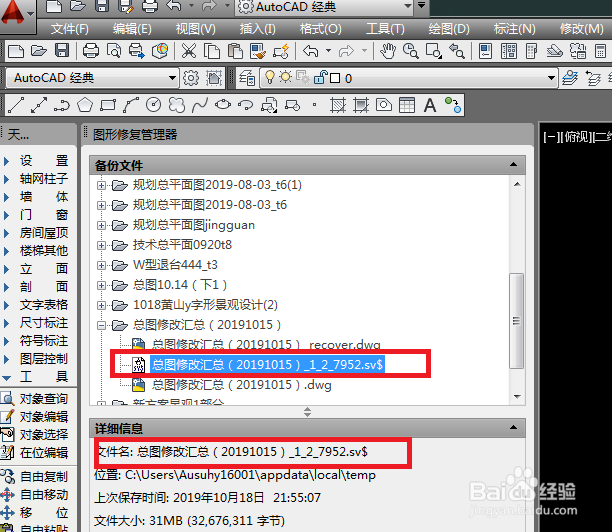Expand 规划总平面图2019-08-03_t6(1) folder
Image resolution: width=612 pixels, height=532 pixels.
coord(101,185)
